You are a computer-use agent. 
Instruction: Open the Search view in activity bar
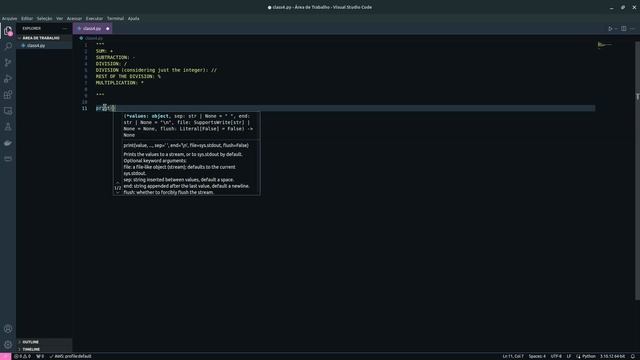coord(8,47)
